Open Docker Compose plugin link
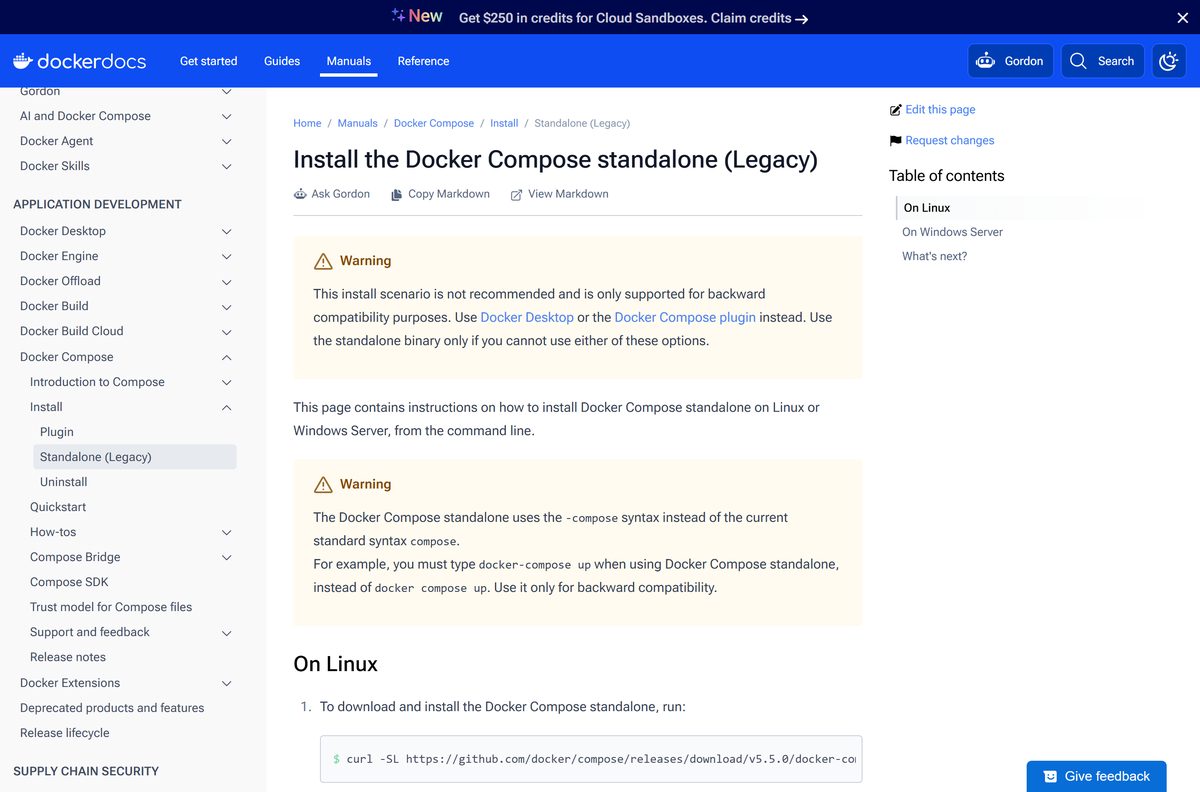 [685, 317]
